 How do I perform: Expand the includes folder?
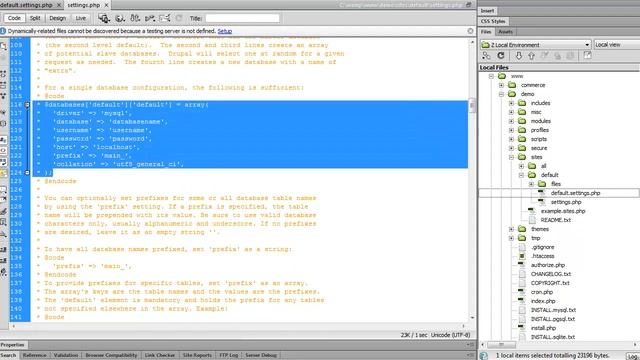(511, 103)
